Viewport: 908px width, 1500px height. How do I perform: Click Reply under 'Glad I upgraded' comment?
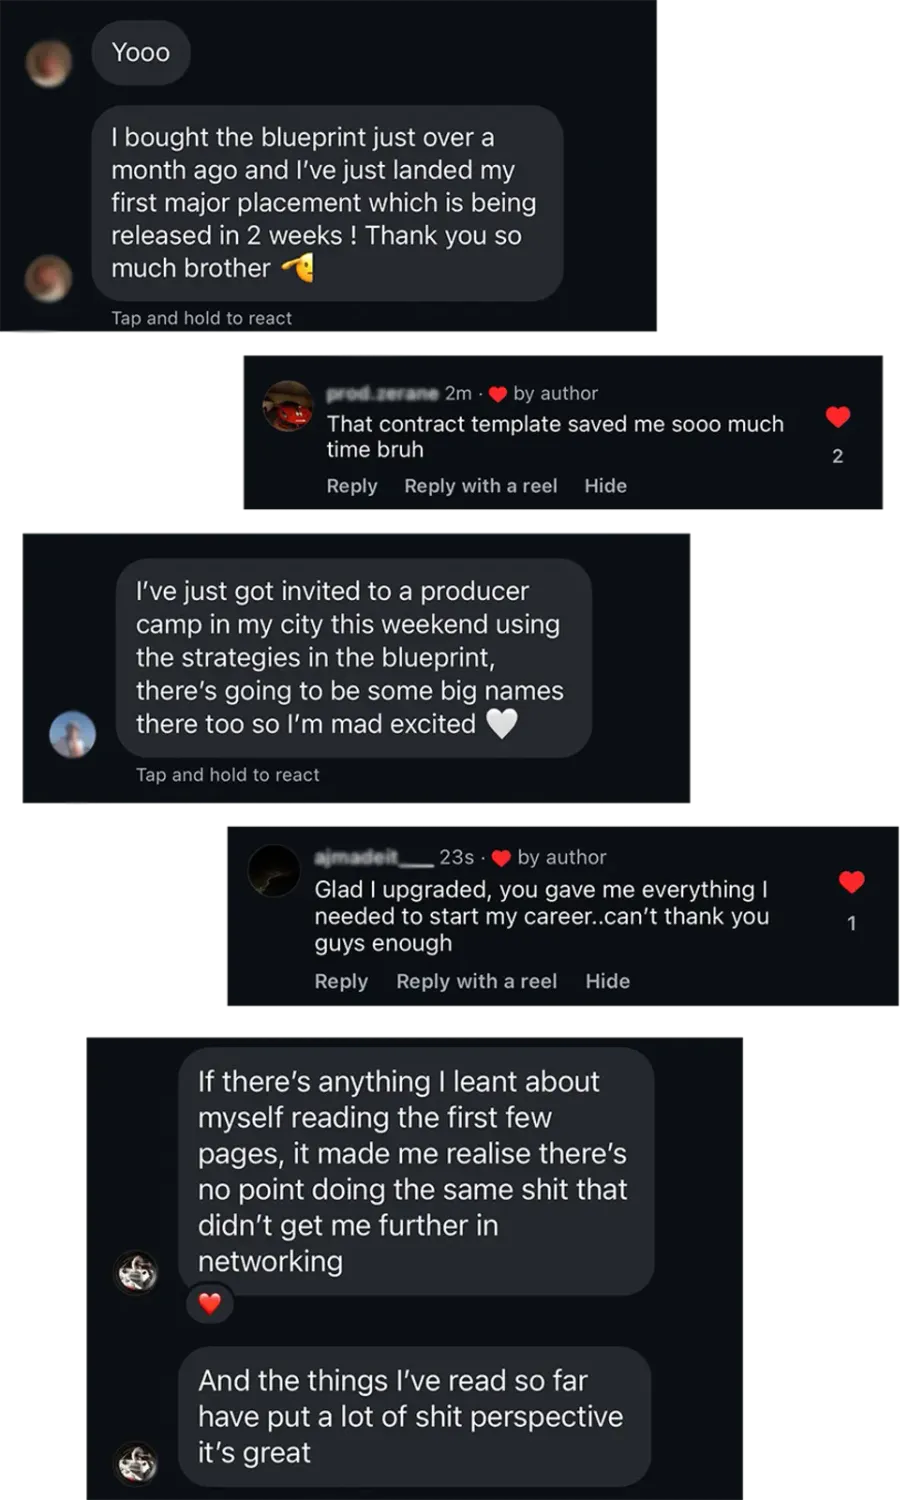click(341, 981)
